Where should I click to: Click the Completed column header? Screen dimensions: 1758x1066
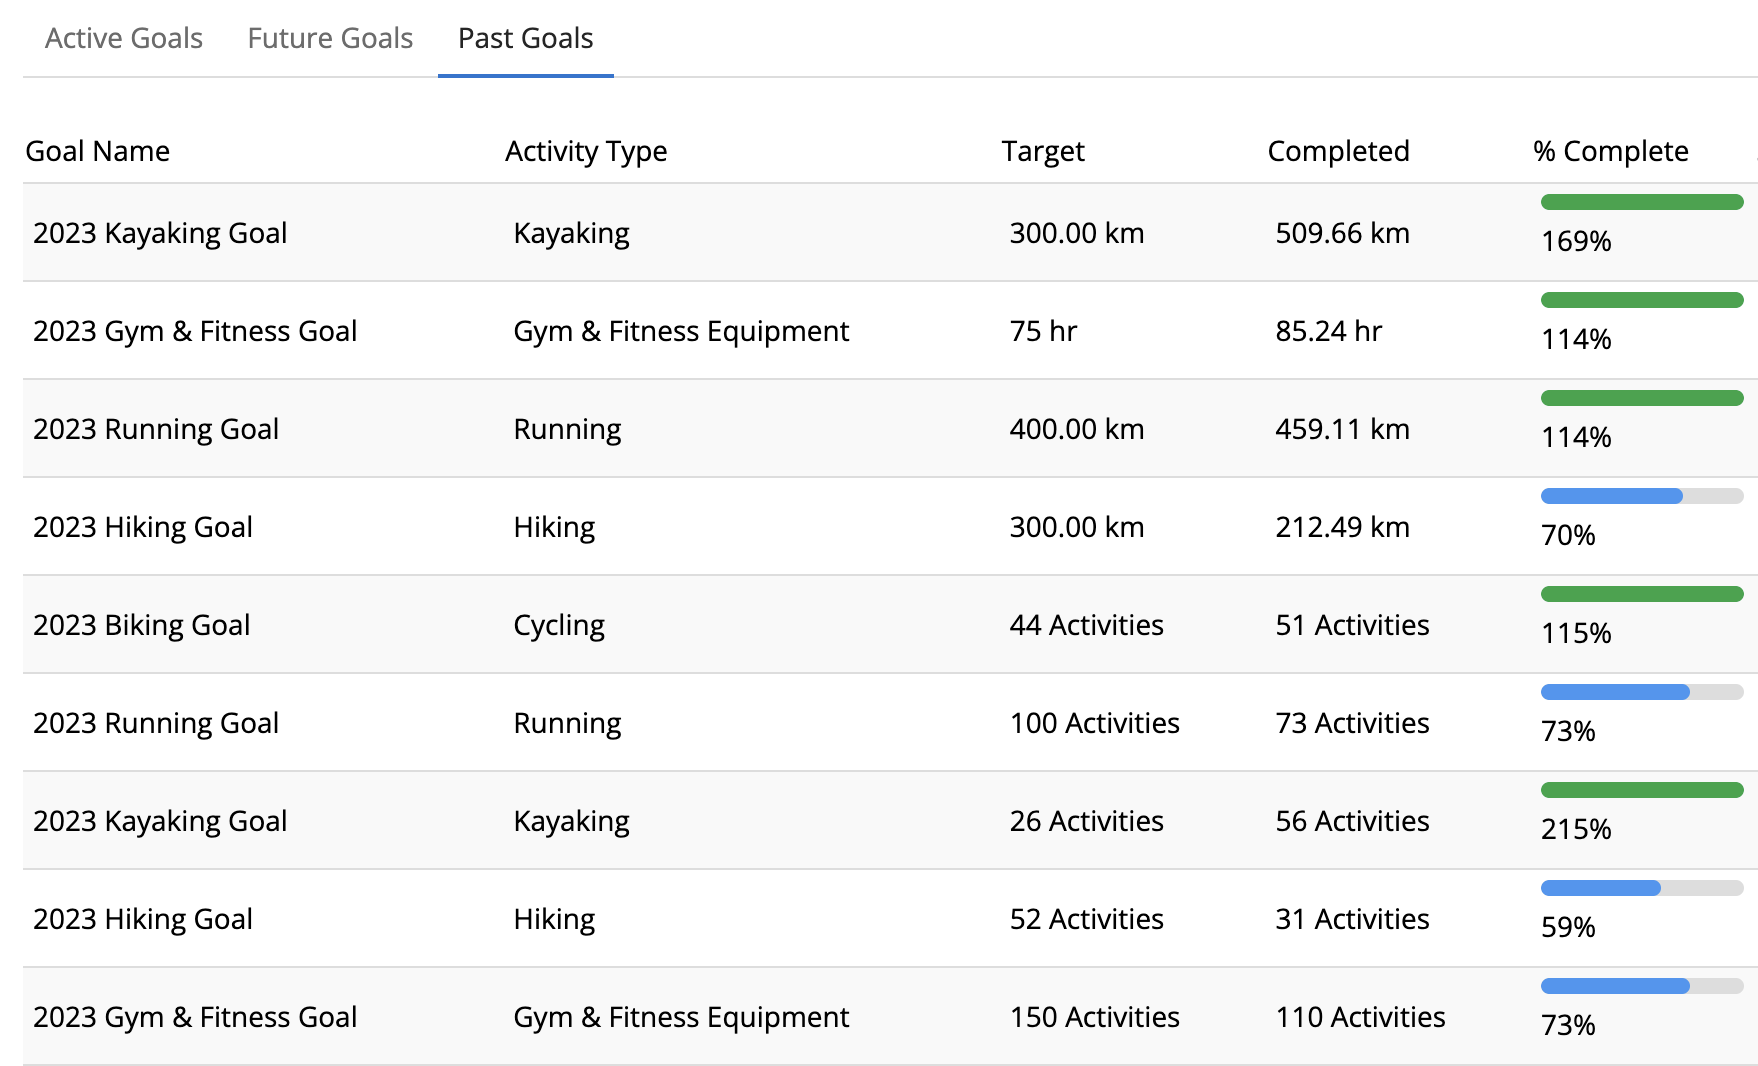point(1338,151)
